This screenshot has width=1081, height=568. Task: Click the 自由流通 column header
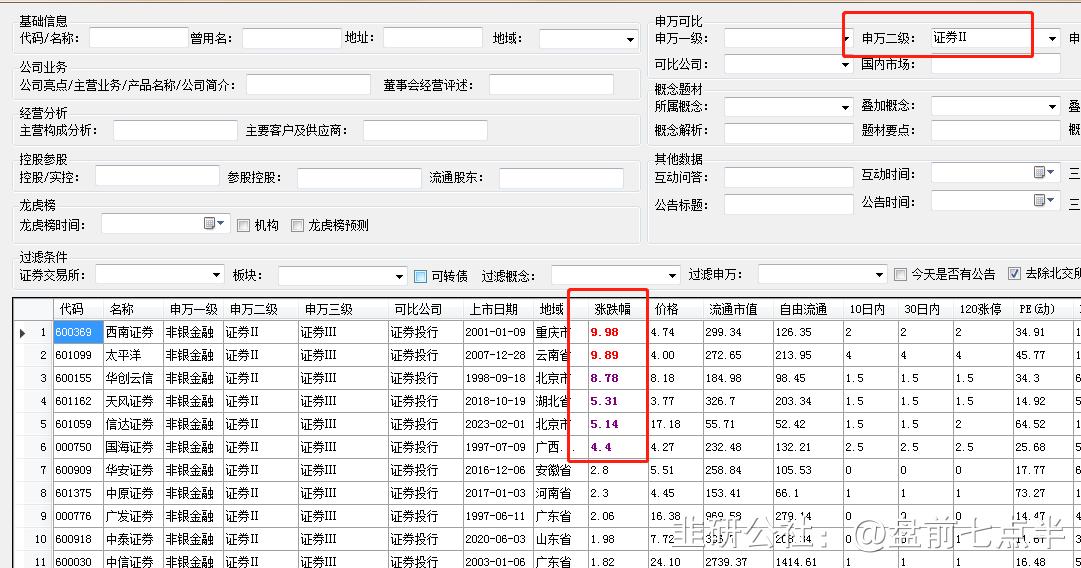point(808,310)
